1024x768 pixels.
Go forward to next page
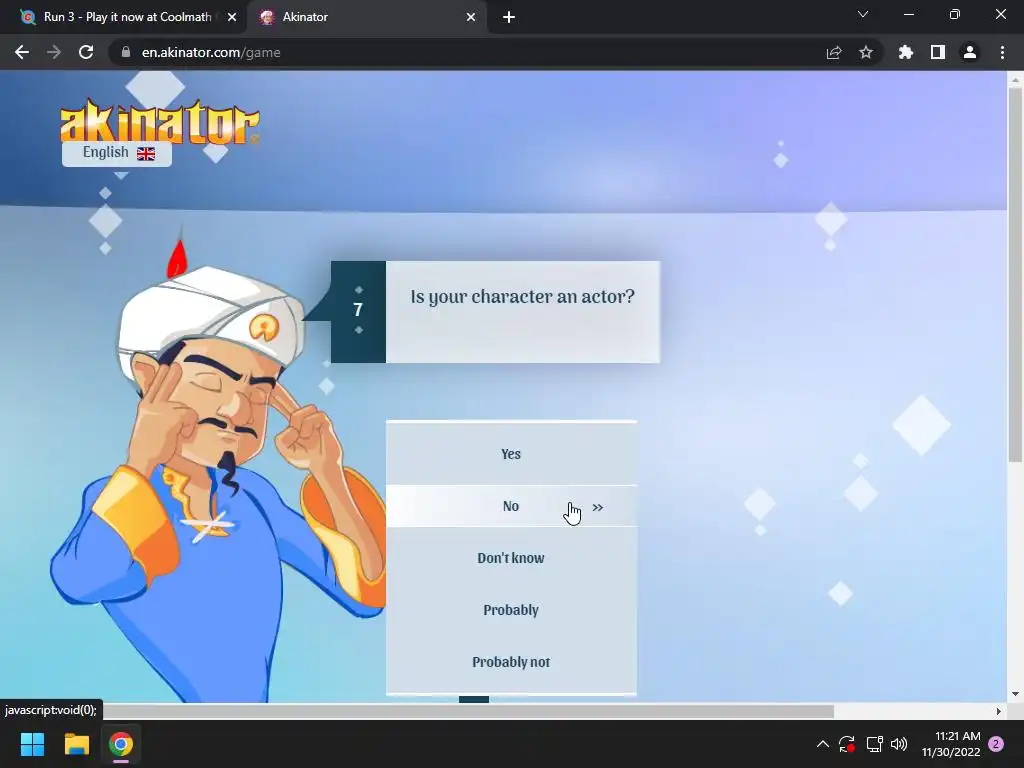54,52
